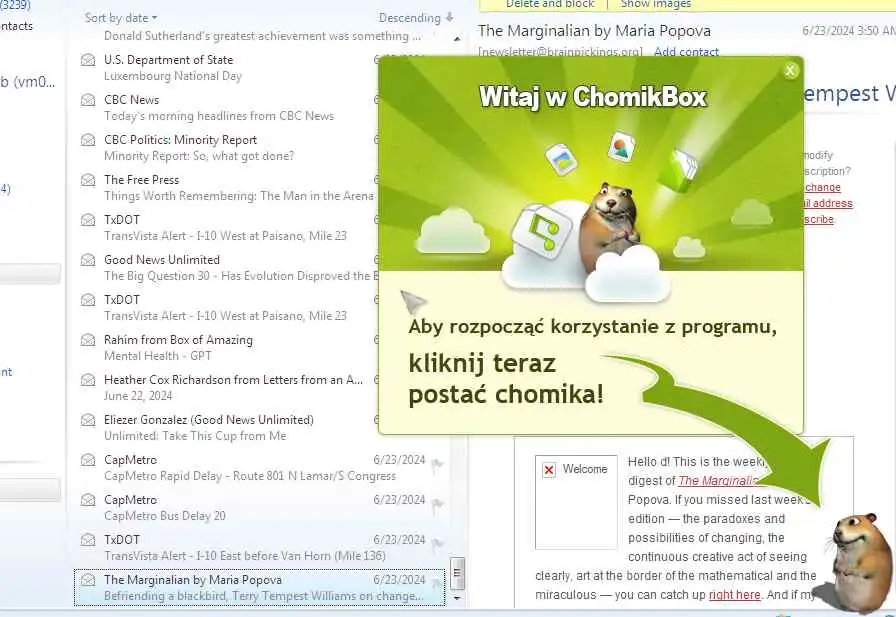Image resolution: width=896 pixels, height=617 pixels.
Task: Click the blocked Welcome image placeholder
Action: 576,502
